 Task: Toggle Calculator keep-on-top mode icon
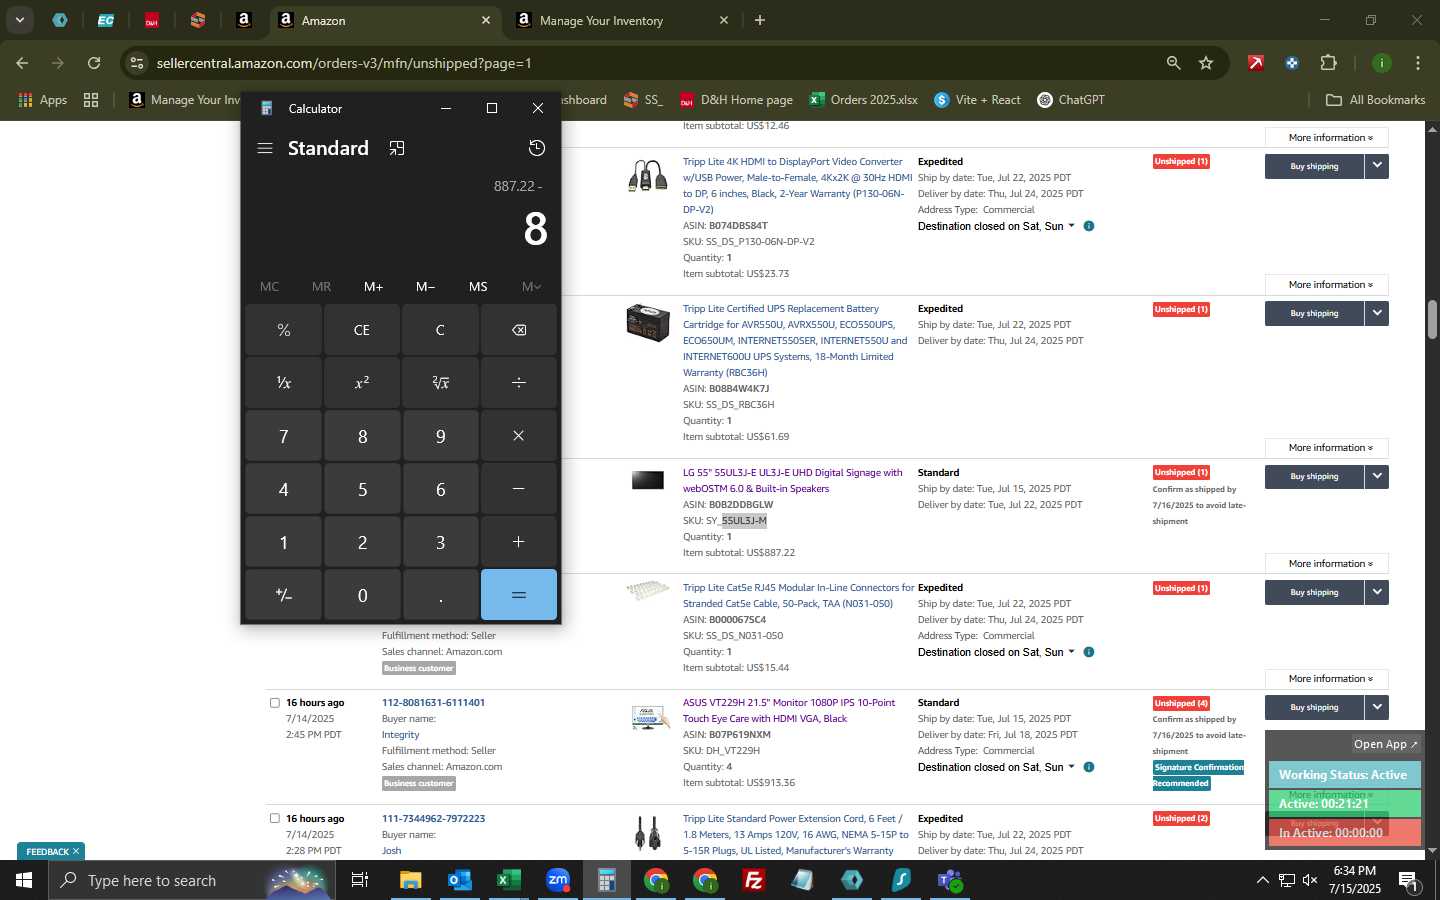(x=397, y=148)
